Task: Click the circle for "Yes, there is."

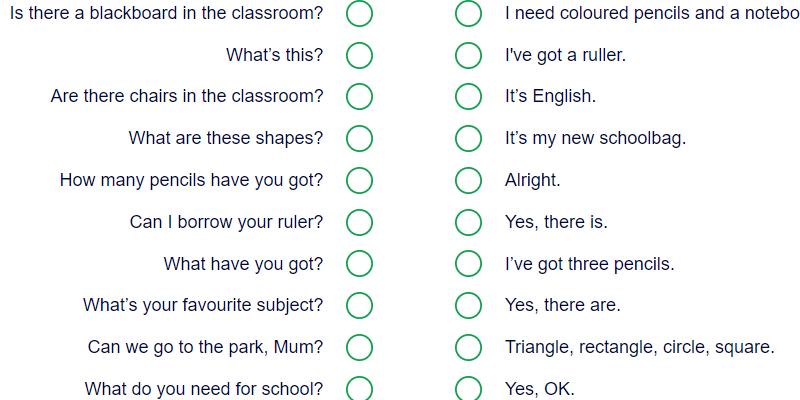Action: point(469,222)
